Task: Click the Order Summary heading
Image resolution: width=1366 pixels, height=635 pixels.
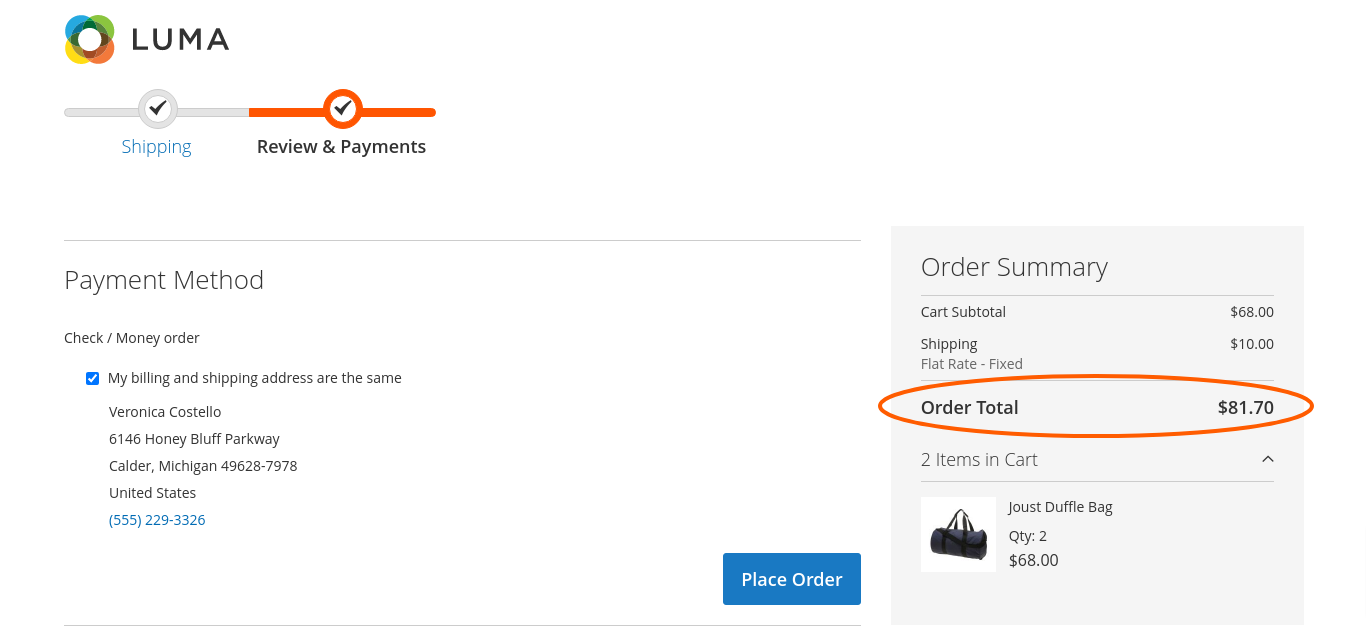Action: (x=1014, y=267)
